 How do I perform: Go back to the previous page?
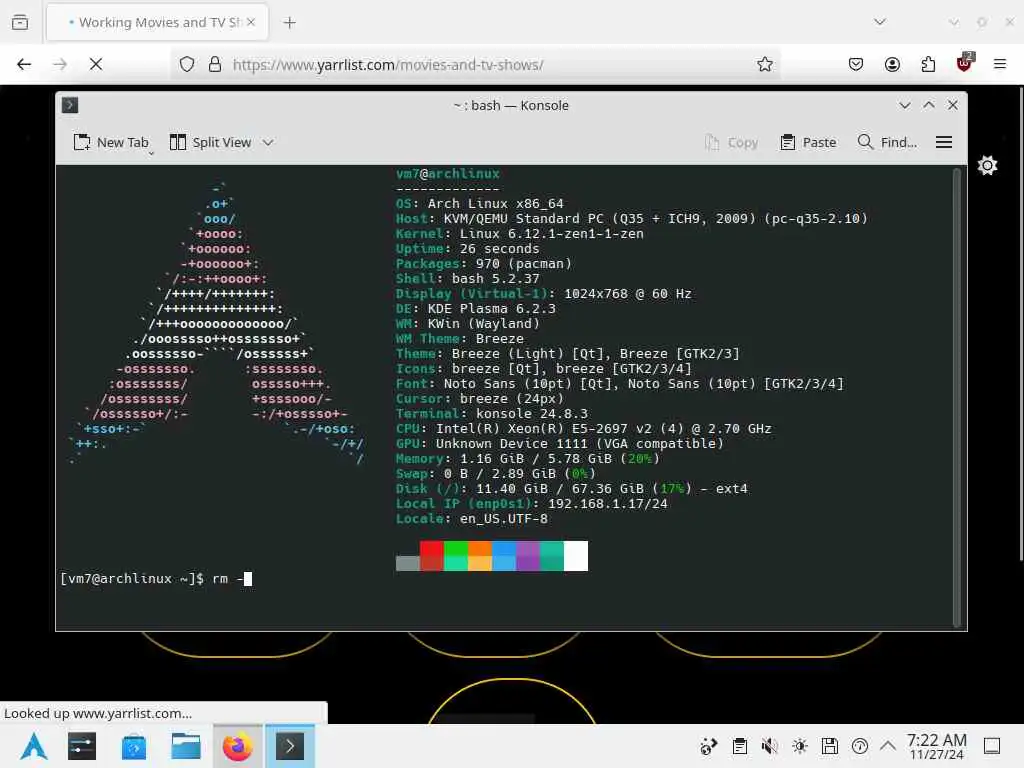point(24,64)
